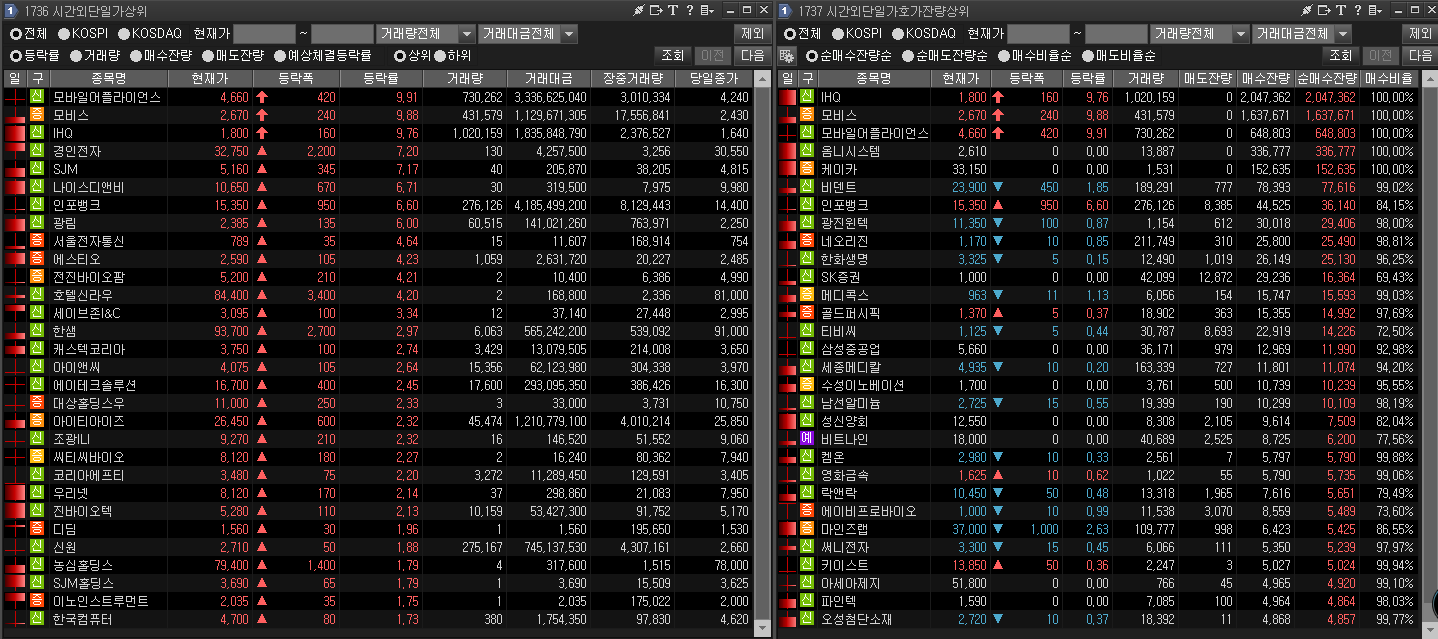Viewport: 1438px width, 639px height.
Task: Open 거래대금전체 dropdown in window 1737
Action: click(x=1301, y=33)
